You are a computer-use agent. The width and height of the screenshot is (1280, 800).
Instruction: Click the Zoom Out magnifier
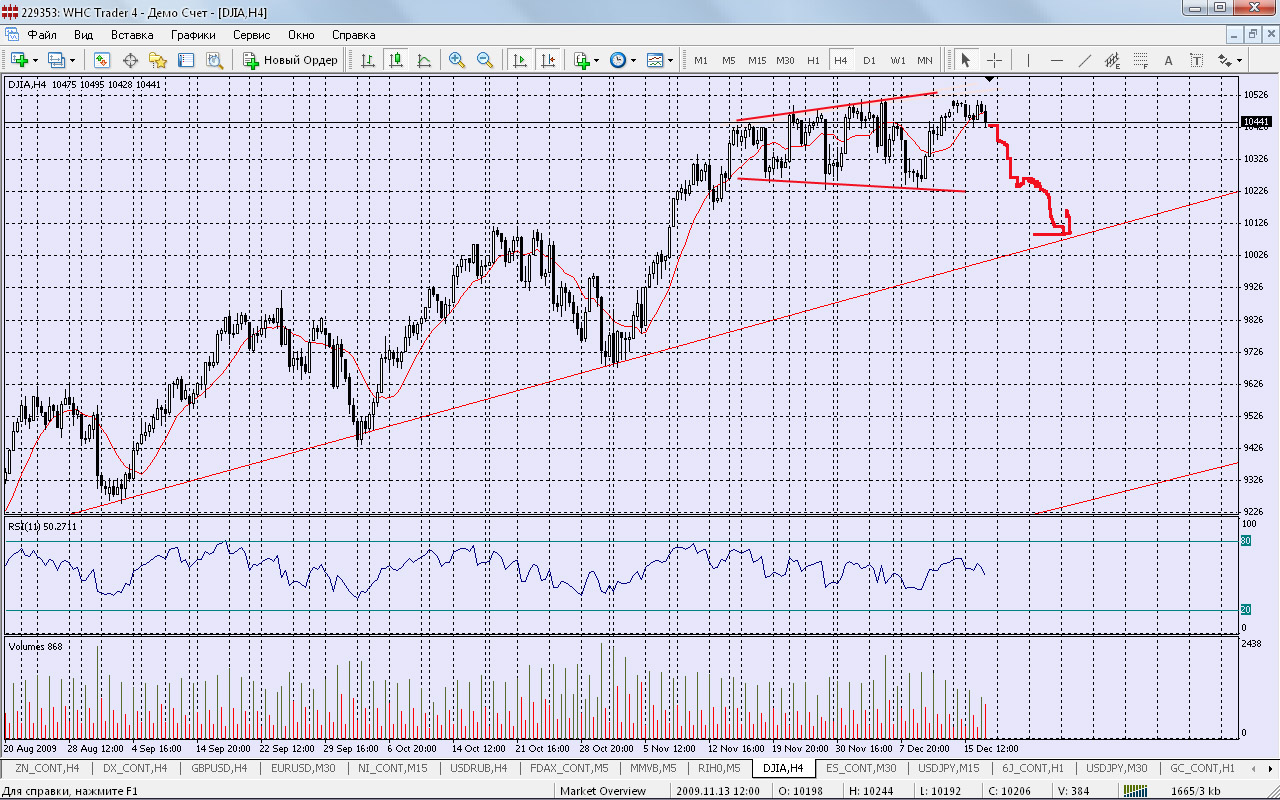(x=485, y=60)
